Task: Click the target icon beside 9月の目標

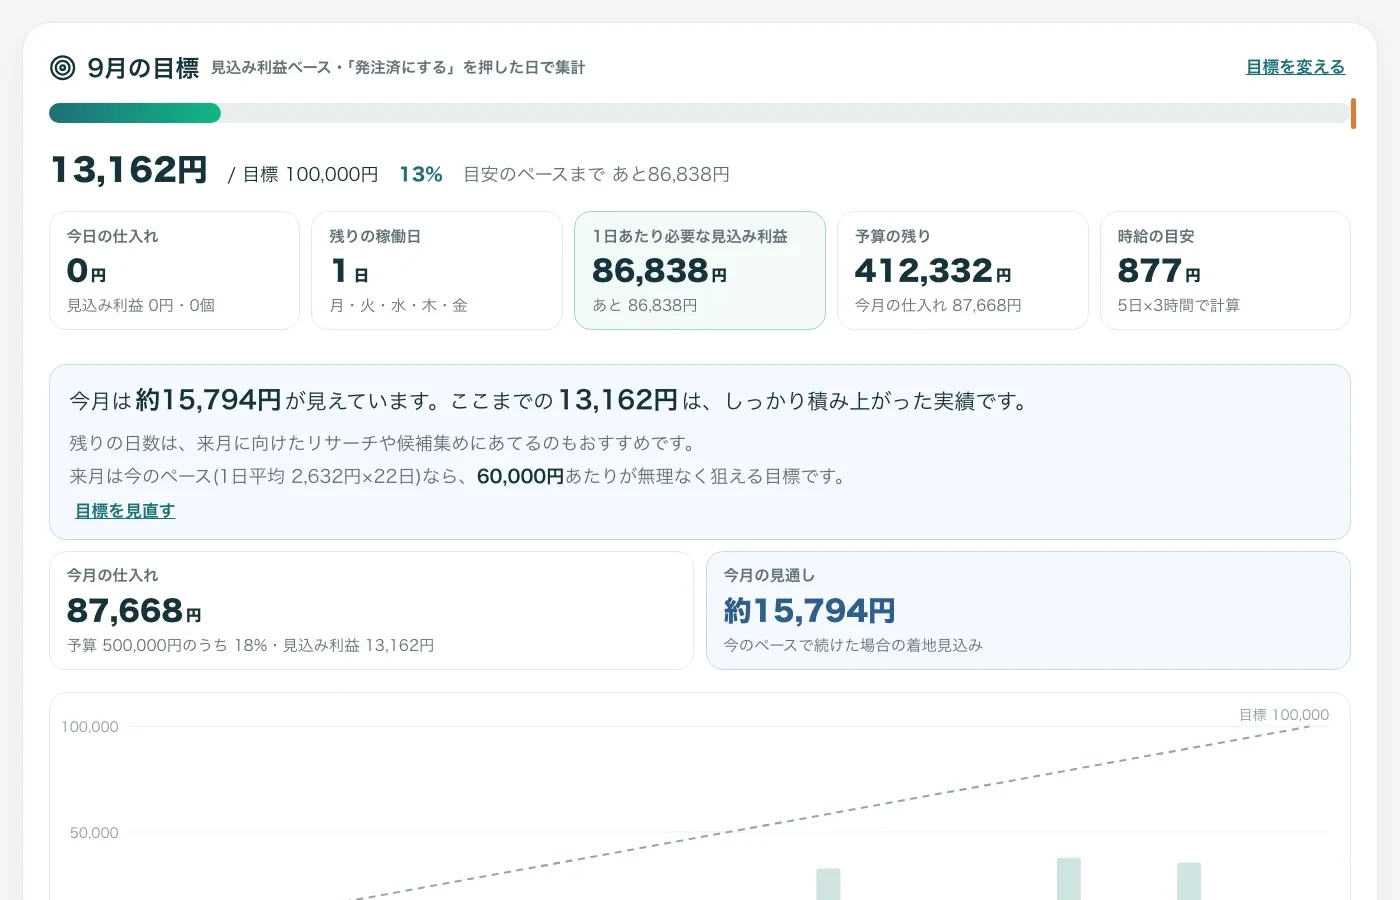Action: click(x=62, y=68)
